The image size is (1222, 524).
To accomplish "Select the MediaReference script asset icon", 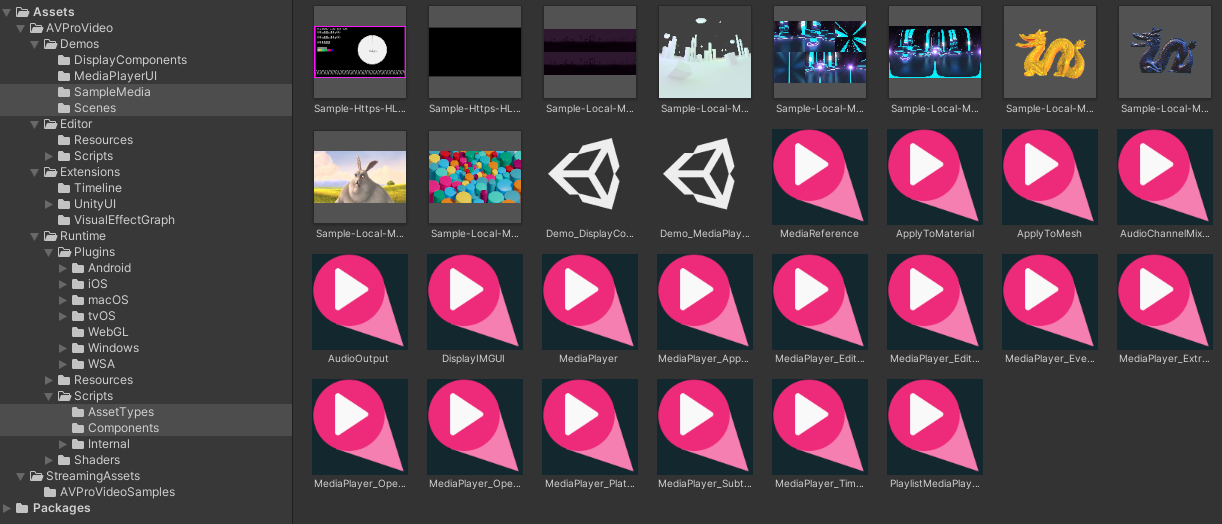I will (819, 176).
